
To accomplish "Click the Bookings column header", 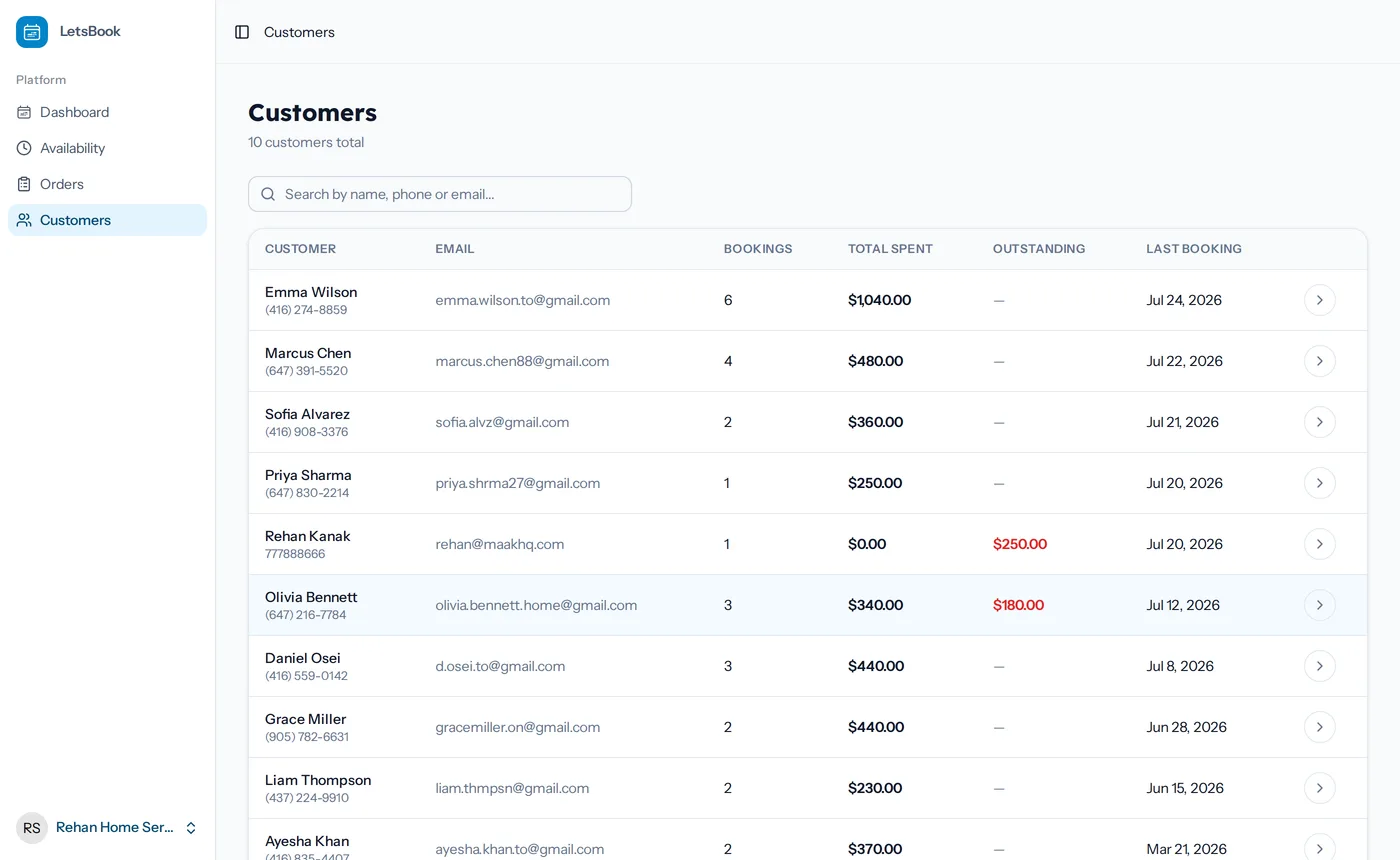I will pos(758,249).
